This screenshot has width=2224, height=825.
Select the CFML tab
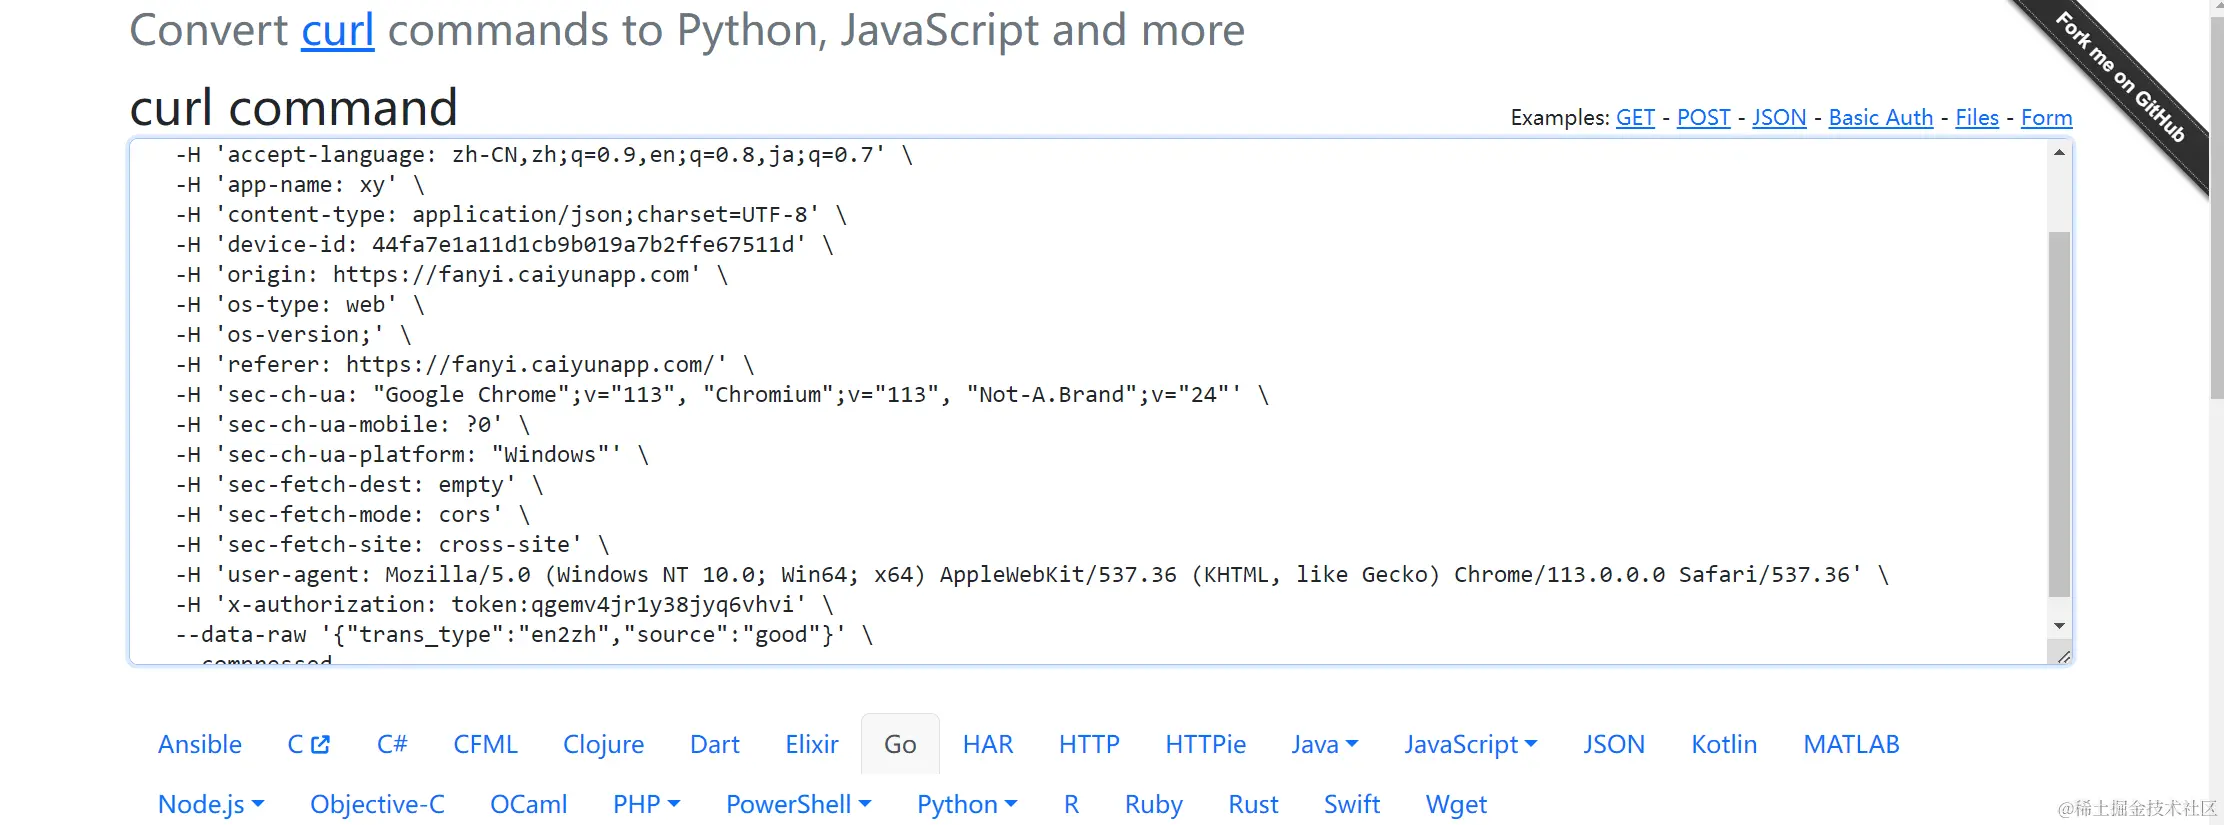[x=486, y=745]
